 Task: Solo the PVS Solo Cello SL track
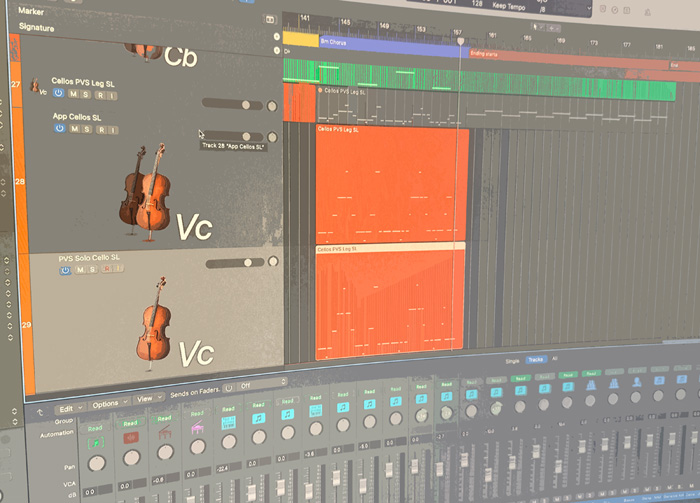tap(93, 270)
